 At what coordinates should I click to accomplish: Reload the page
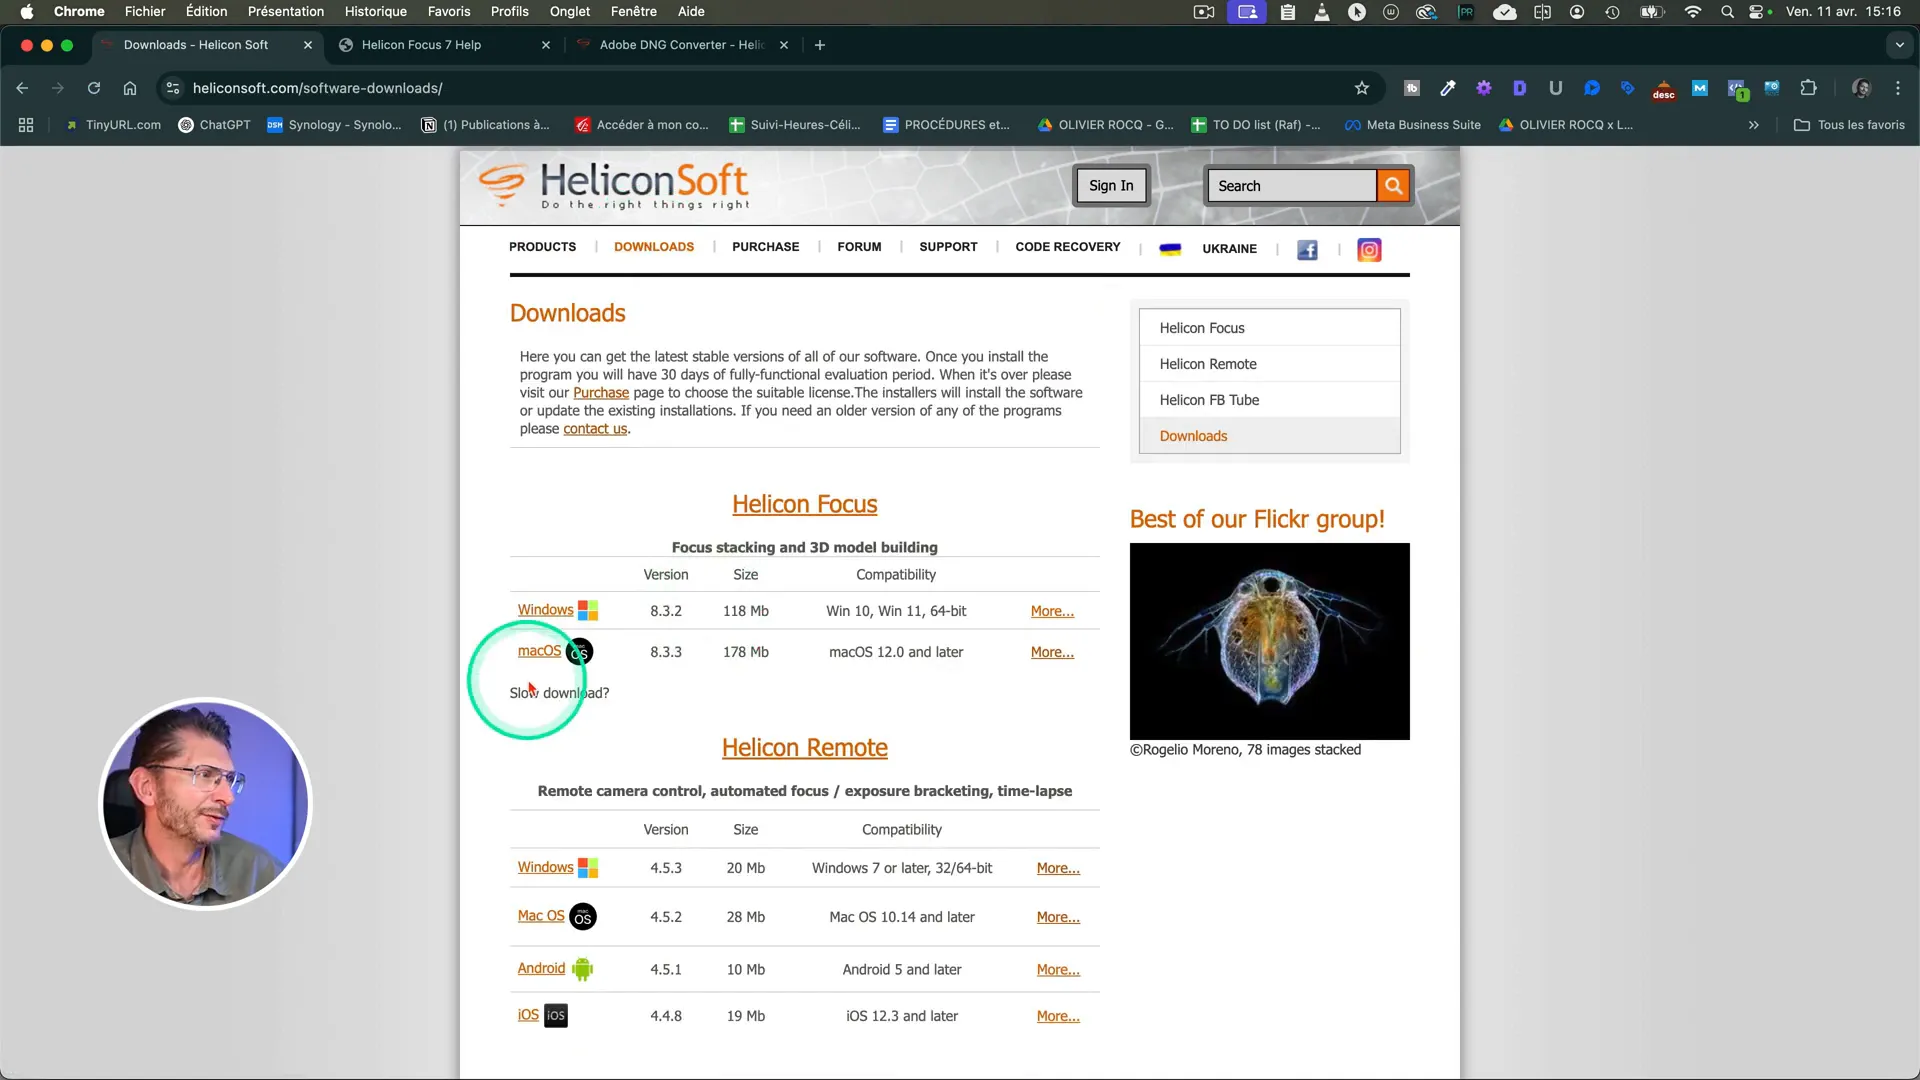click(x=94, y=88)
